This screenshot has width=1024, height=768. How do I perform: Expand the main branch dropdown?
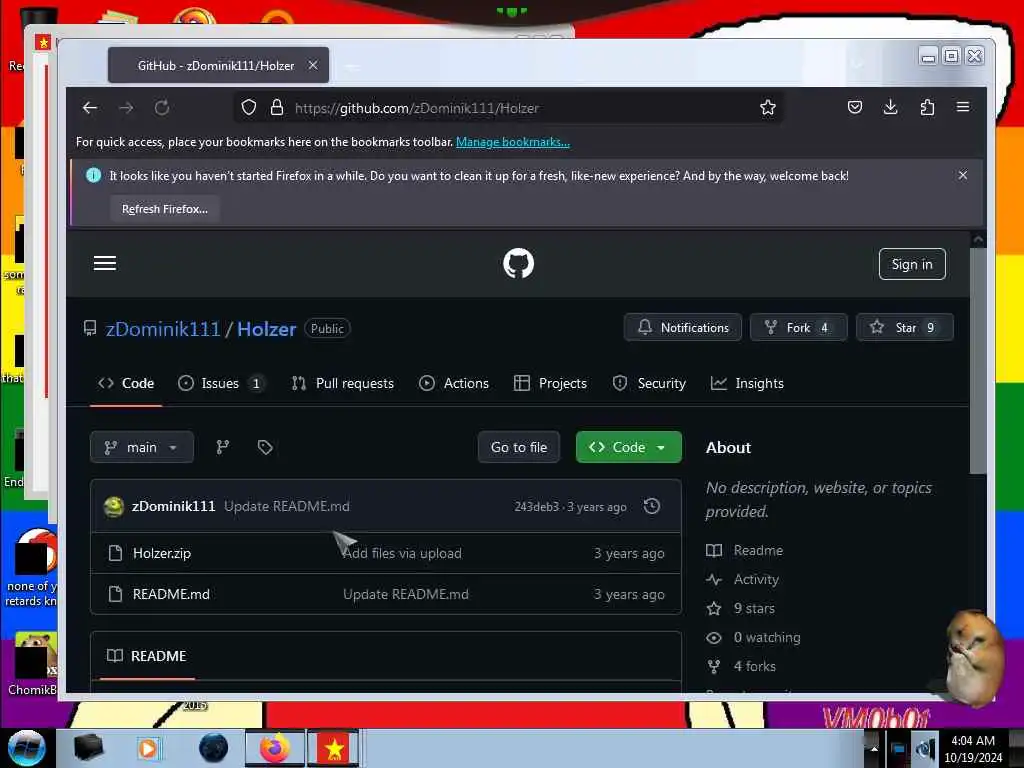142,447
